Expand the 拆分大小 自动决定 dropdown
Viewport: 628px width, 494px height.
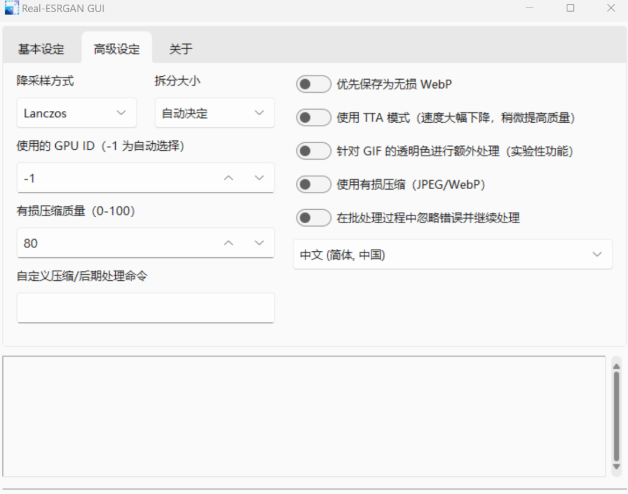click(x=215, y=113)
